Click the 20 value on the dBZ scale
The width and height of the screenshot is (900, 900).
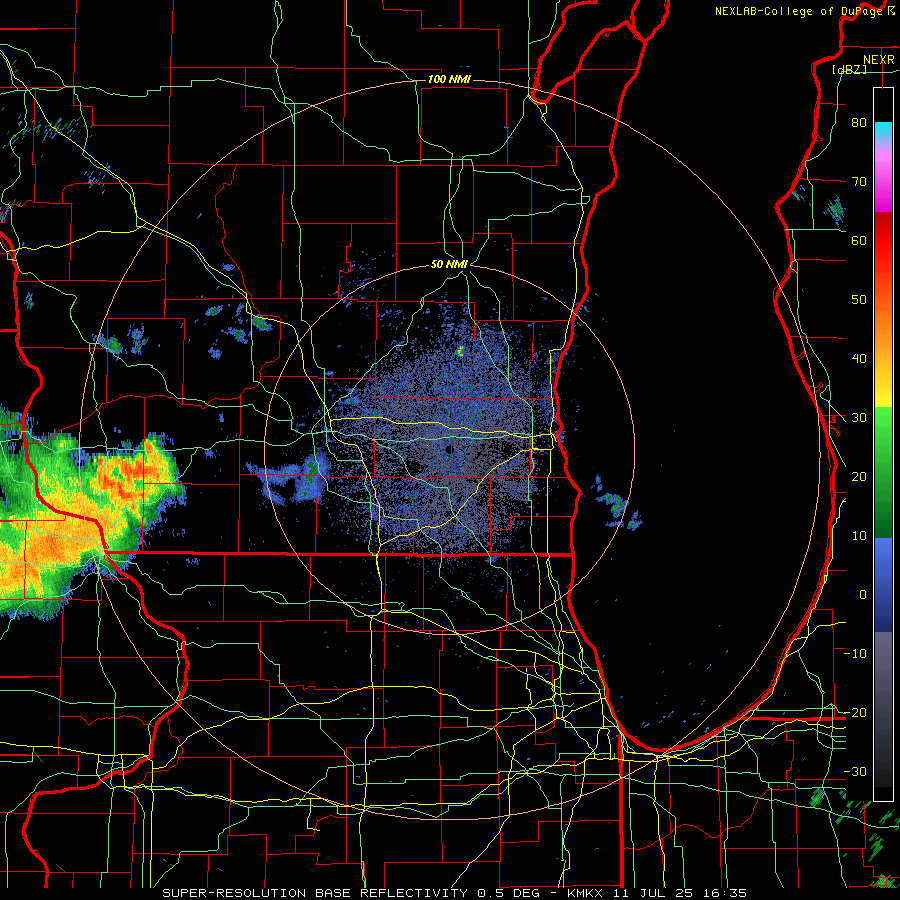859,477
